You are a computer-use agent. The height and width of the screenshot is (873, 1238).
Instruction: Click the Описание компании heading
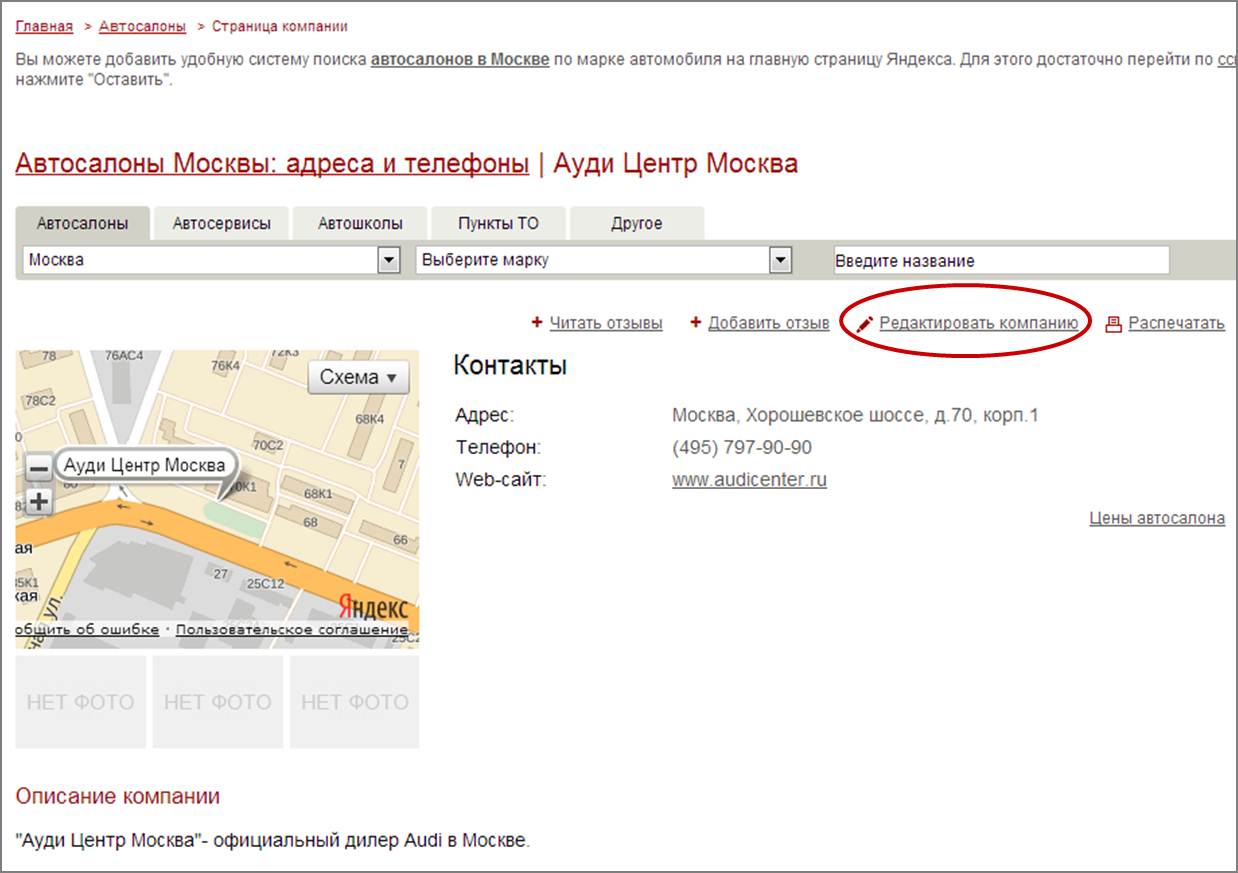[118, 797]
